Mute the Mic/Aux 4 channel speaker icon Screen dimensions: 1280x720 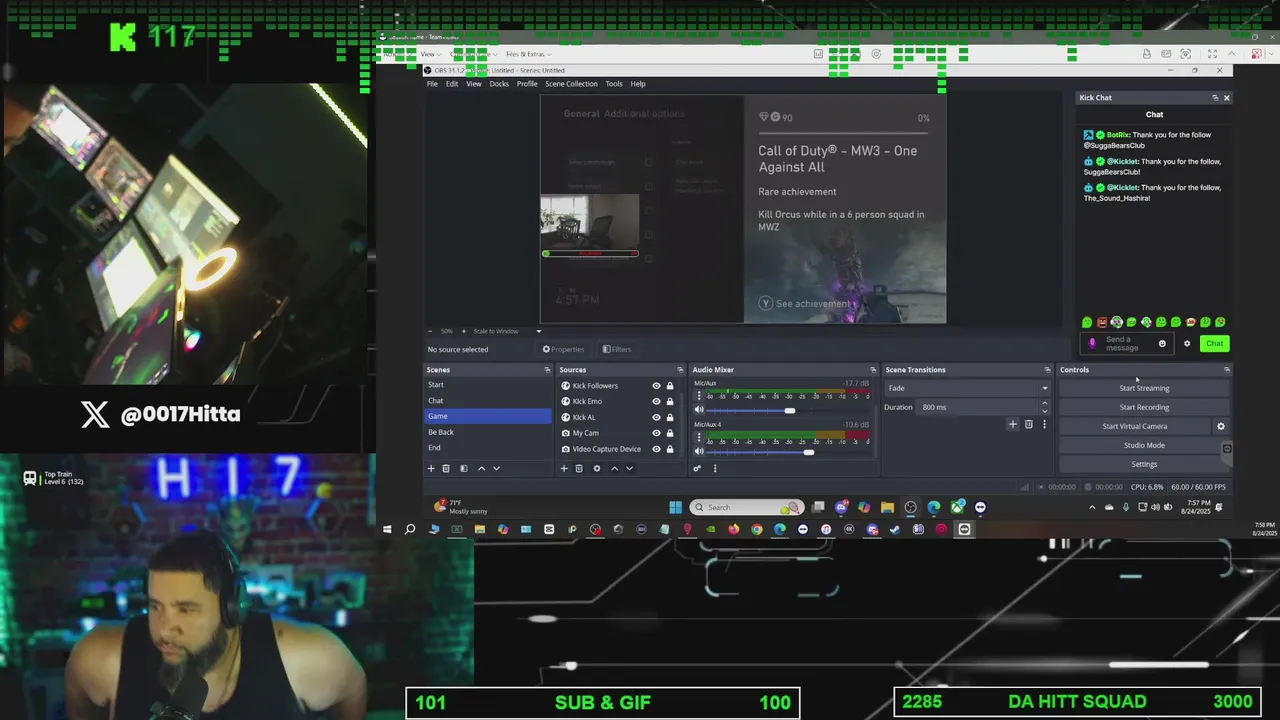tap(699, 452)
